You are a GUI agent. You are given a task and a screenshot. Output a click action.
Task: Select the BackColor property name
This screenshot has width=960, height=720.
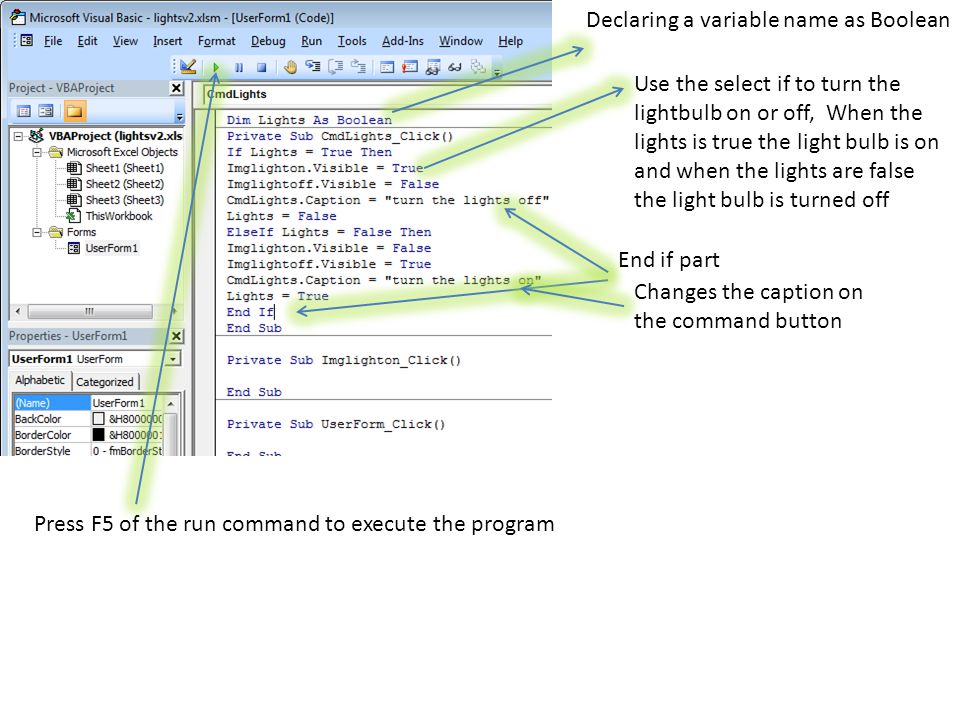coord(38,419)
